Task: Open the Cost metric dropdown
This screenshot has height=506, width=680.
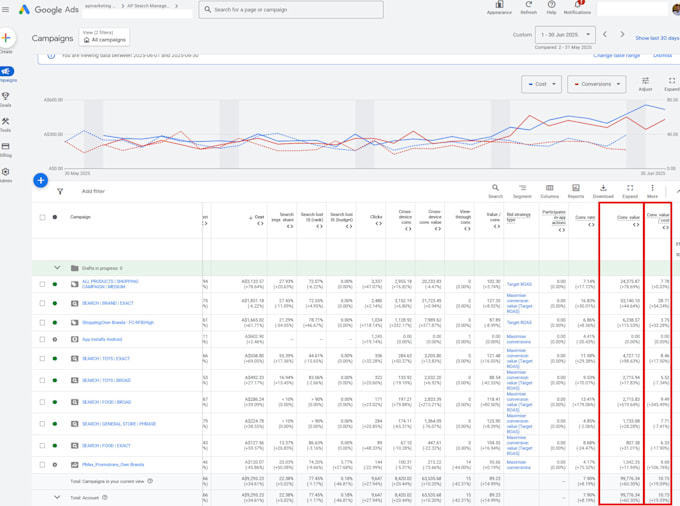Action: pos(541,84)
